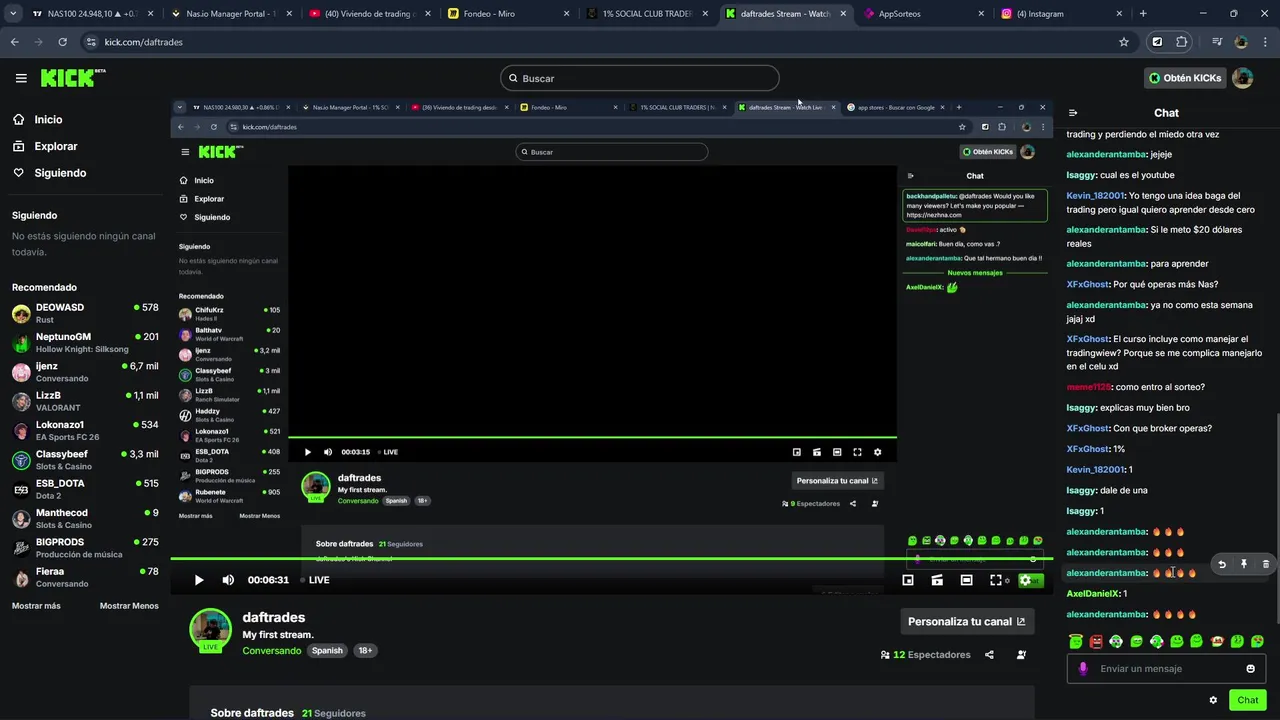Open recommended channel Classybeef
This screenshot has width=1280, height=720.
(x=85, y=460)
